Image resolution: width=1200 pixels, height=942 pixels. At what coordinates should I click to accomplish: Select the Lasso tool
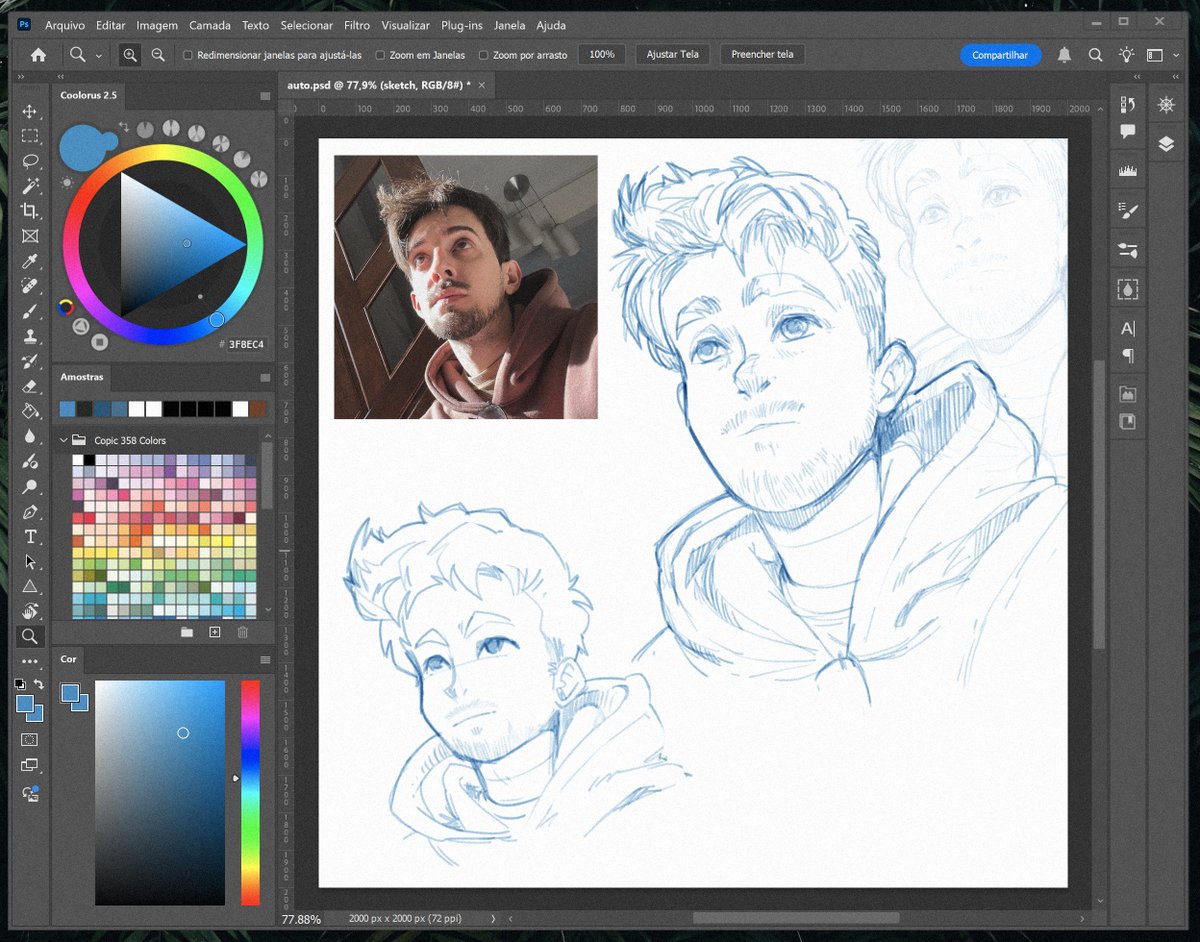pyautogui.click(x=30, y=161)
